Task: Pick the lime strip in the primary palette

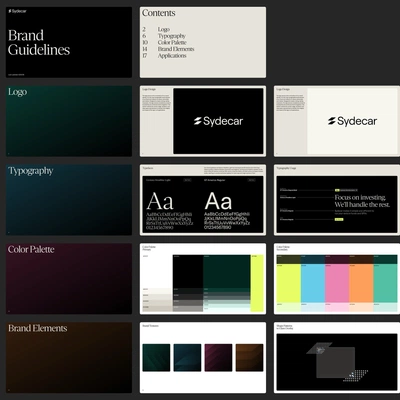Action: (257, 283)
